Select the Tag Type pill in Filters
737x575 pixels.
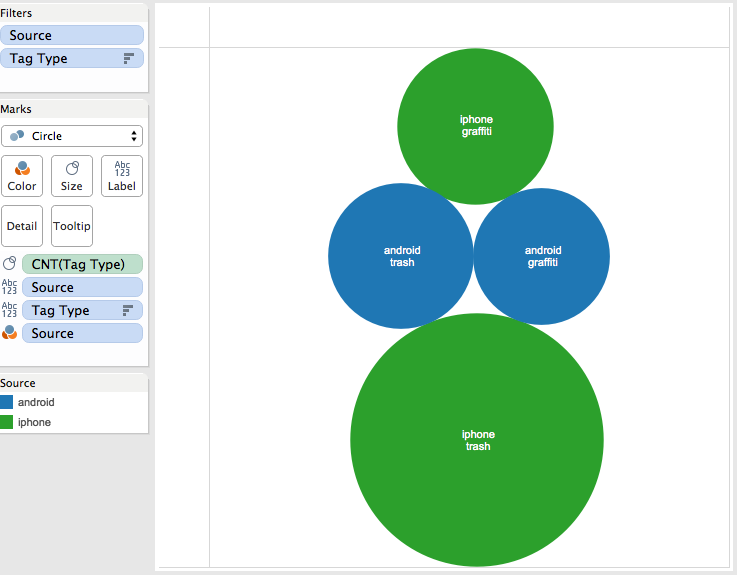[x=72, y=58]
